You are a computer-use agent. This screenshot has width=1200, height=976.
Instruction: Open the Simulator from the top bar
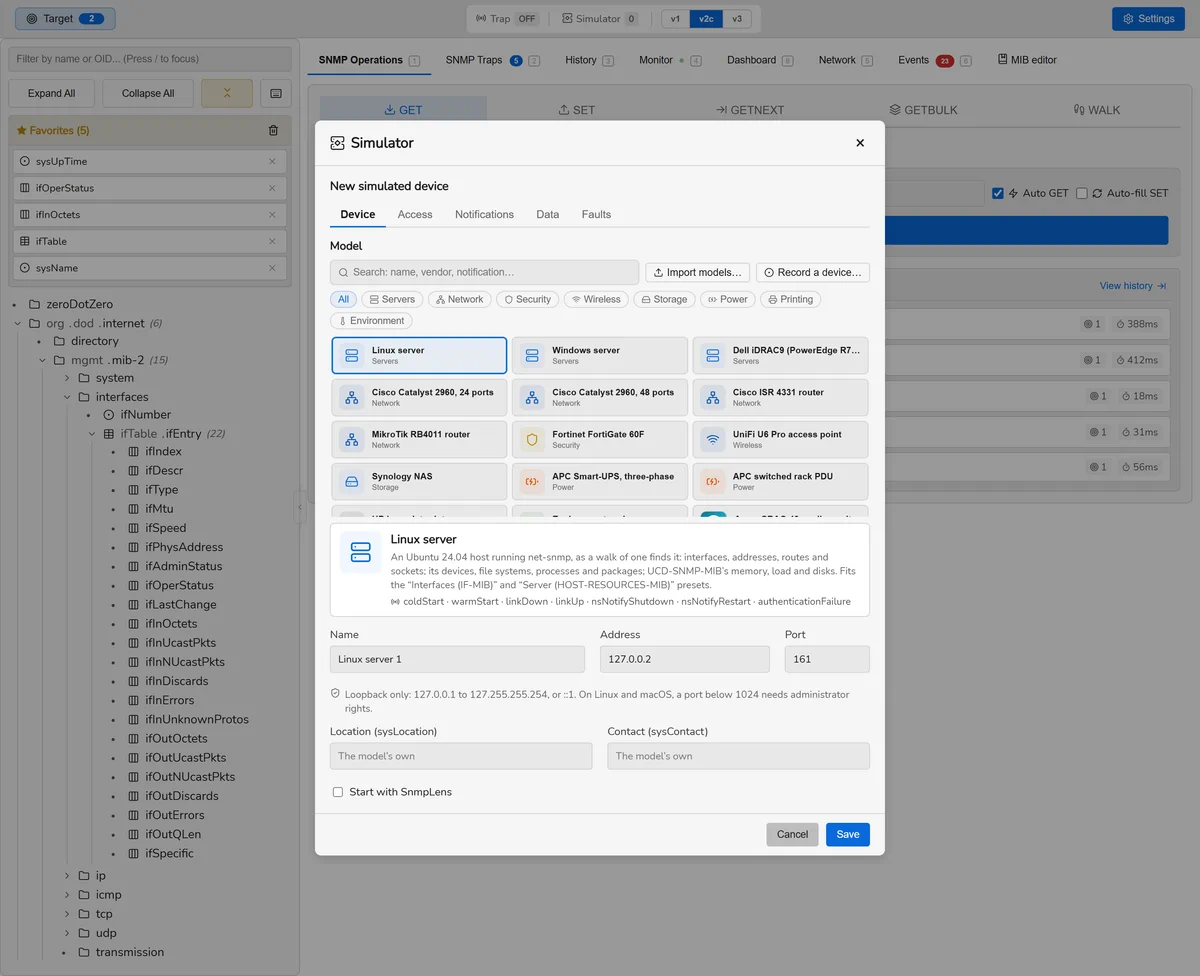[x=600, y=19]
